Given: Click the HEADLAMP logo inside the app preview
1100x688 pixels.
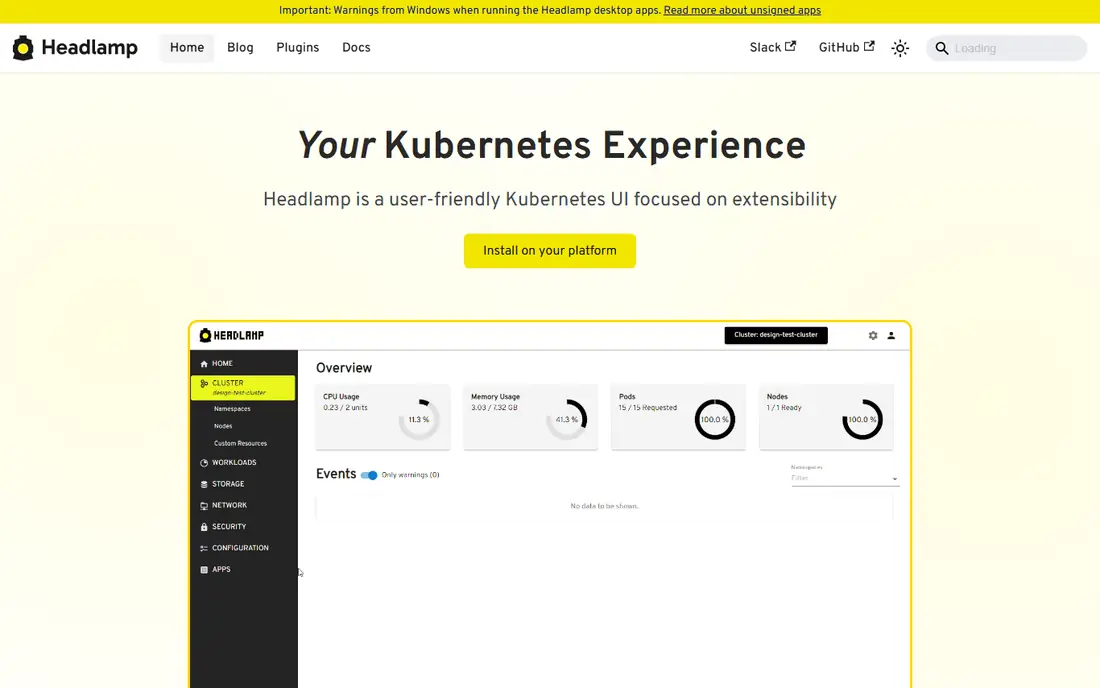Looking at the screenshot, I should click(232, 335).
